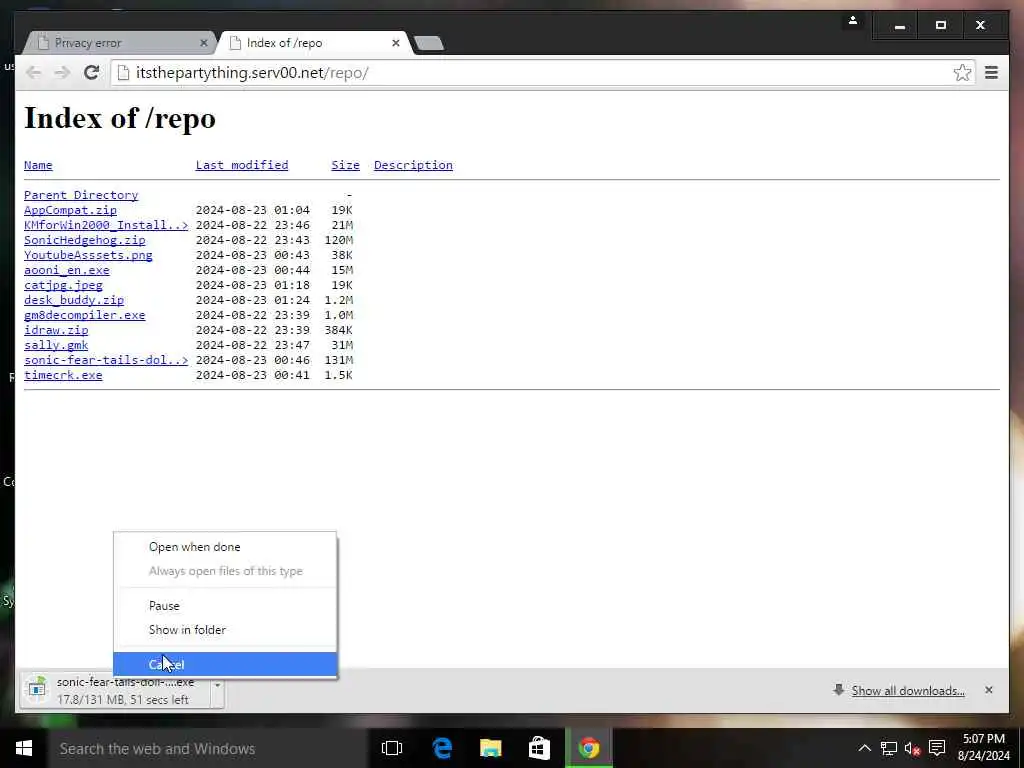The image size is (1024, 768).
Task: Minimize the Chrome window
Action: 900,25
